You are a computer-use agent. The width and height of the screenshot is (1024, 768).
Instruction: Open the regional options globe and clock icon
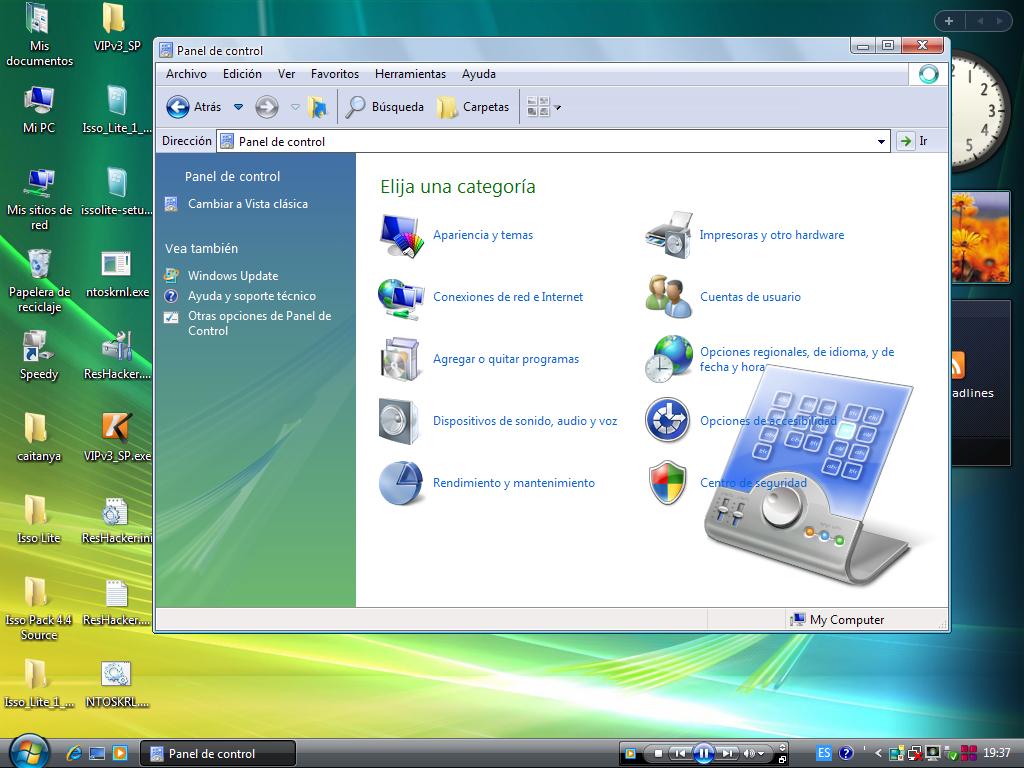pos(668,359)
